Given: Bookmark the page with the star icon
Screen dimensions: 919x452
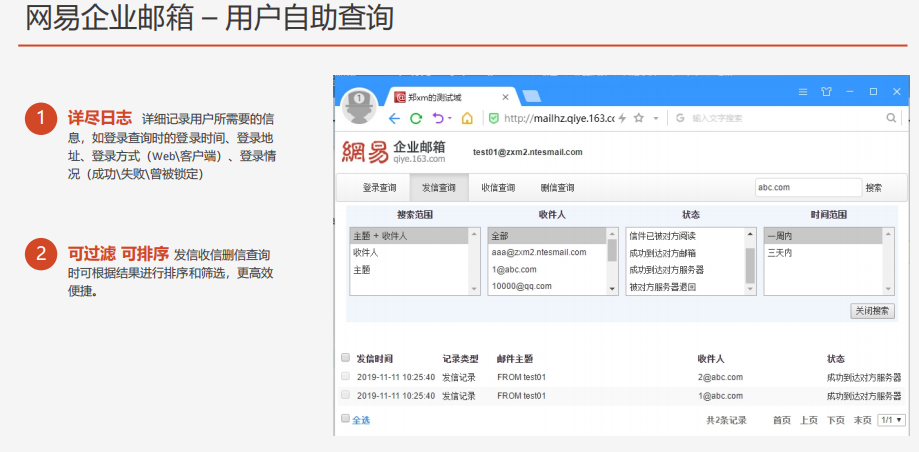Looking at the screenshot, I should (x=639, y=118).
